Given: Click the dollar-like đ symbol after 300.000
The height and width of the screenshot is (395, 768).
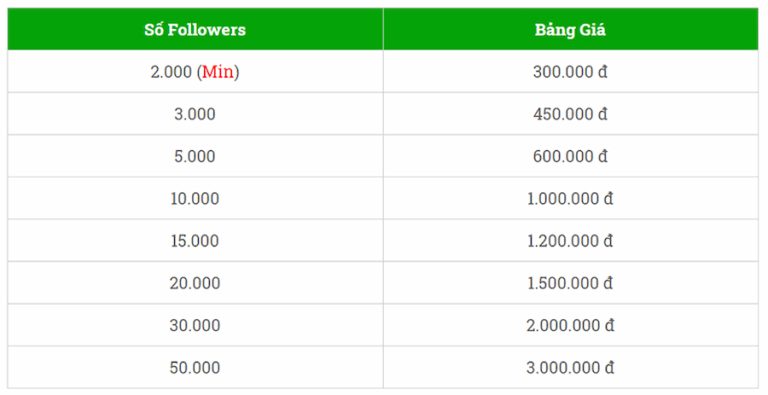Looking at the screenshot, I should point(602,72).
